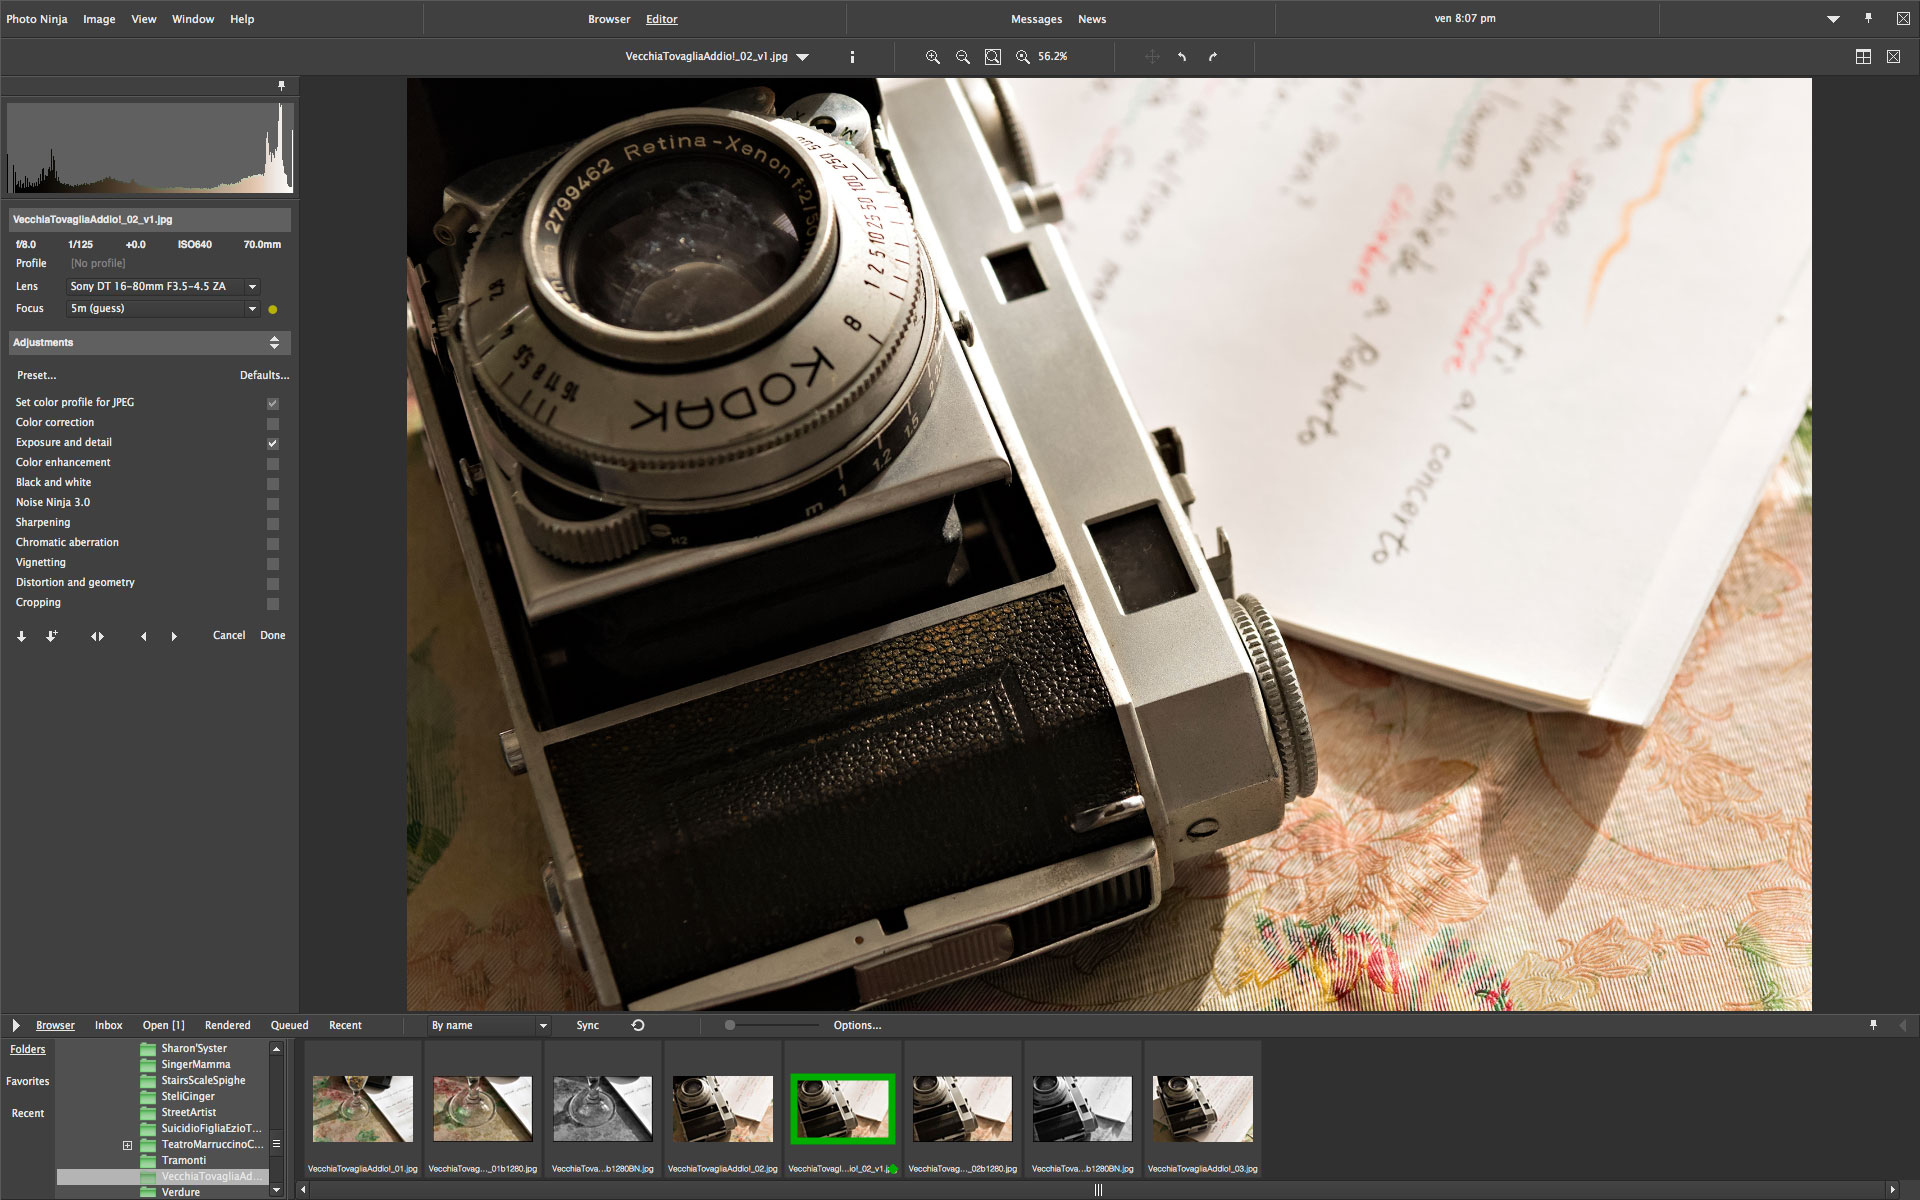Enable the Sharpening checkbox
Viewport: 1920px width, 1200px height.
273,523
